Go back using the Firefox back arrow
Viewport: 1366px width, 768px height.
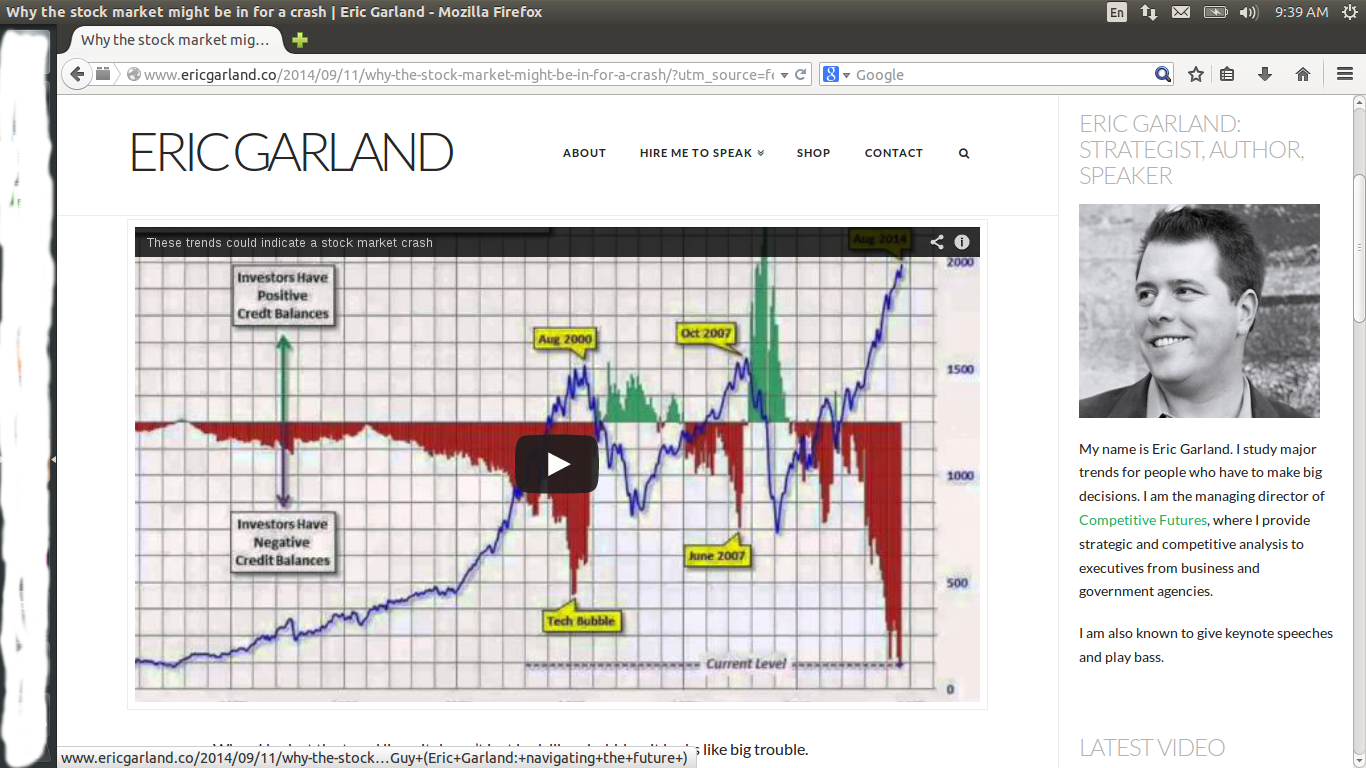click(x=77, y=74)
